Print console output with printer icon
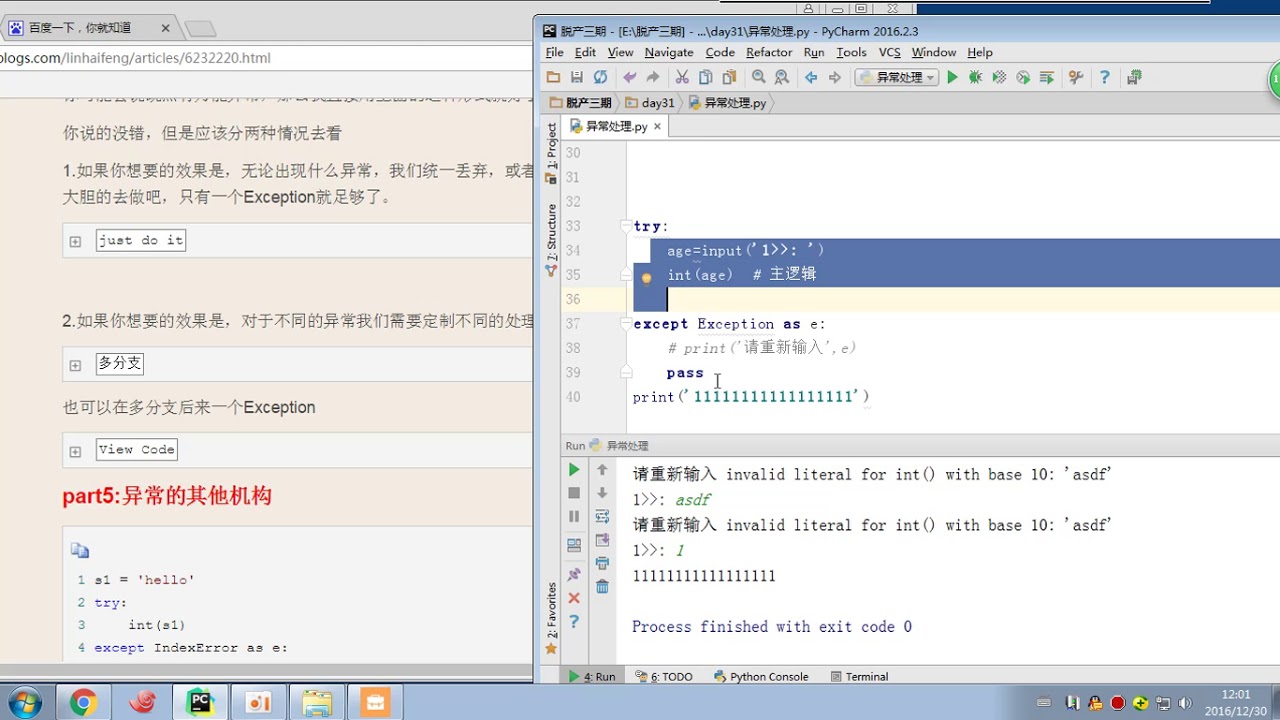 (x=602, y=564)
